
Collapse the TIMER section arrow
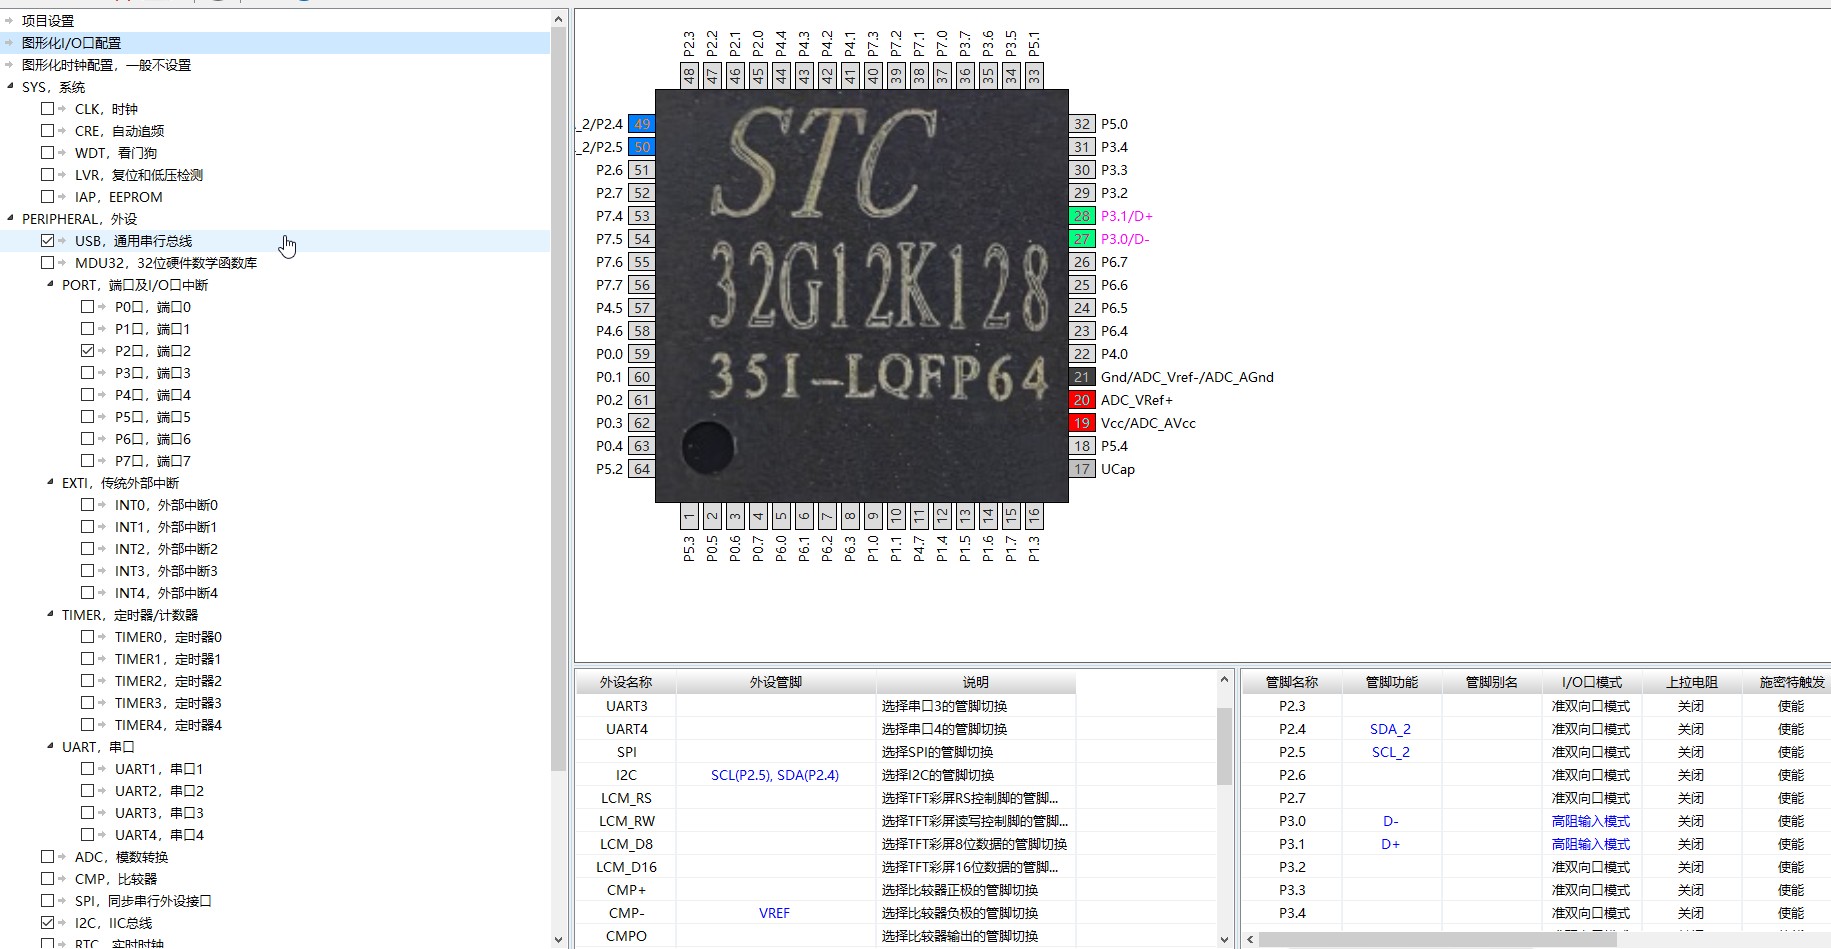(51, 614)
